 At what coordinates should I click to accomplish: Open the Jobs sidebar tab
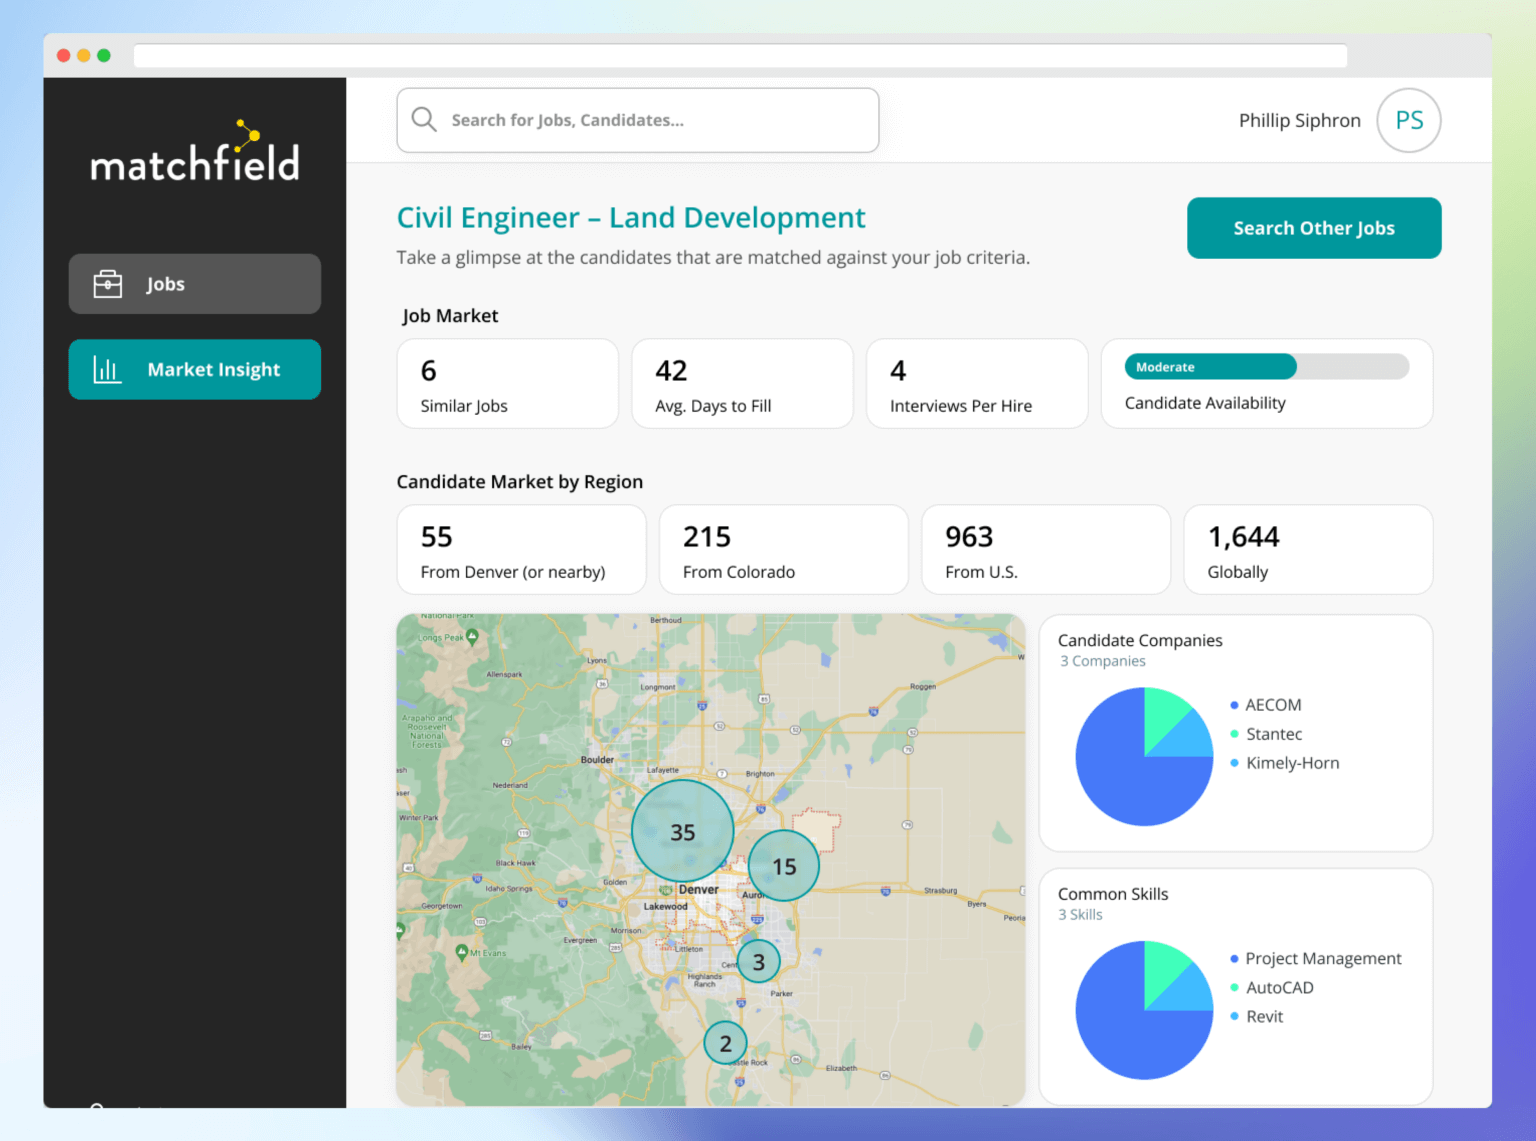pyautogui.click(x=195, y=284)
